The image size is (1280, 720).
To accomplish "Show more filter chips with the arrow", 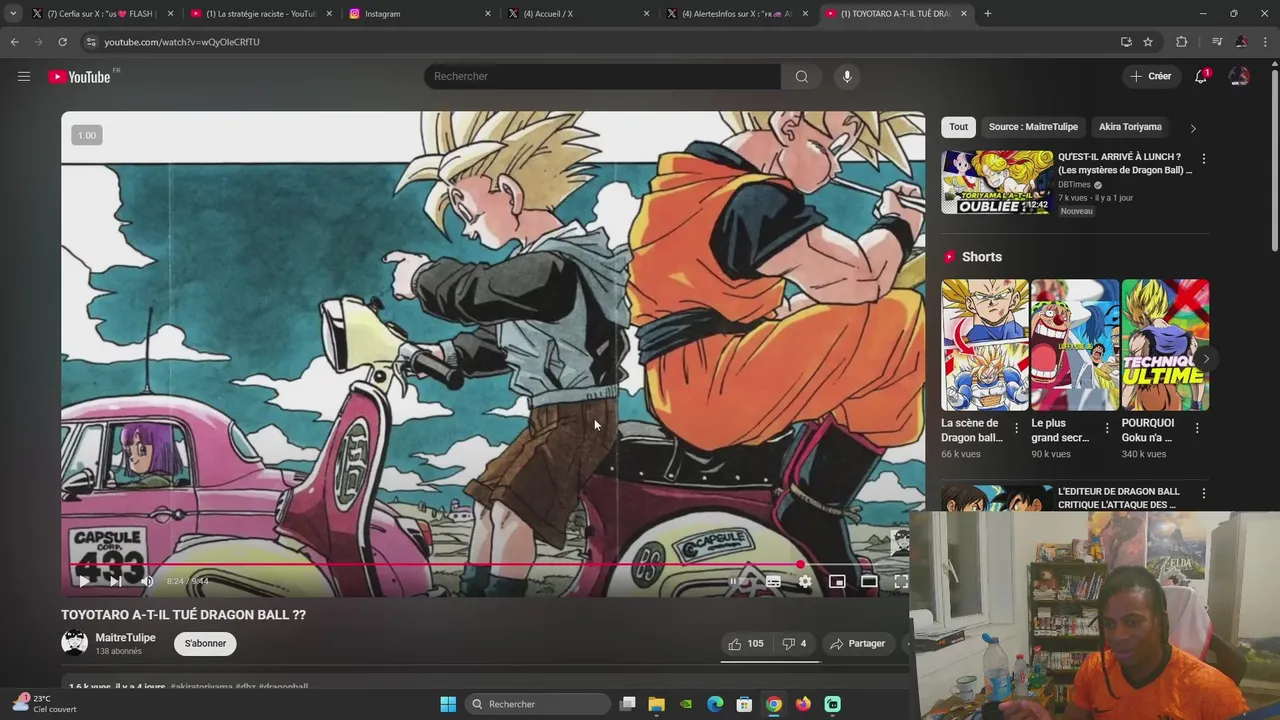I will click(1192, 128).
